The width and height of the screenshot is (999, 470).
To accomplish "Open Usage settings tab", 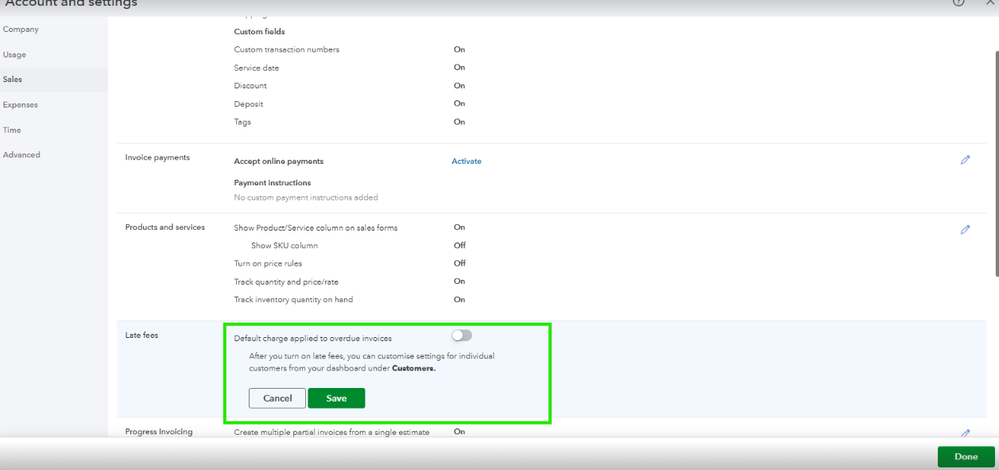I will click(15, 55).
